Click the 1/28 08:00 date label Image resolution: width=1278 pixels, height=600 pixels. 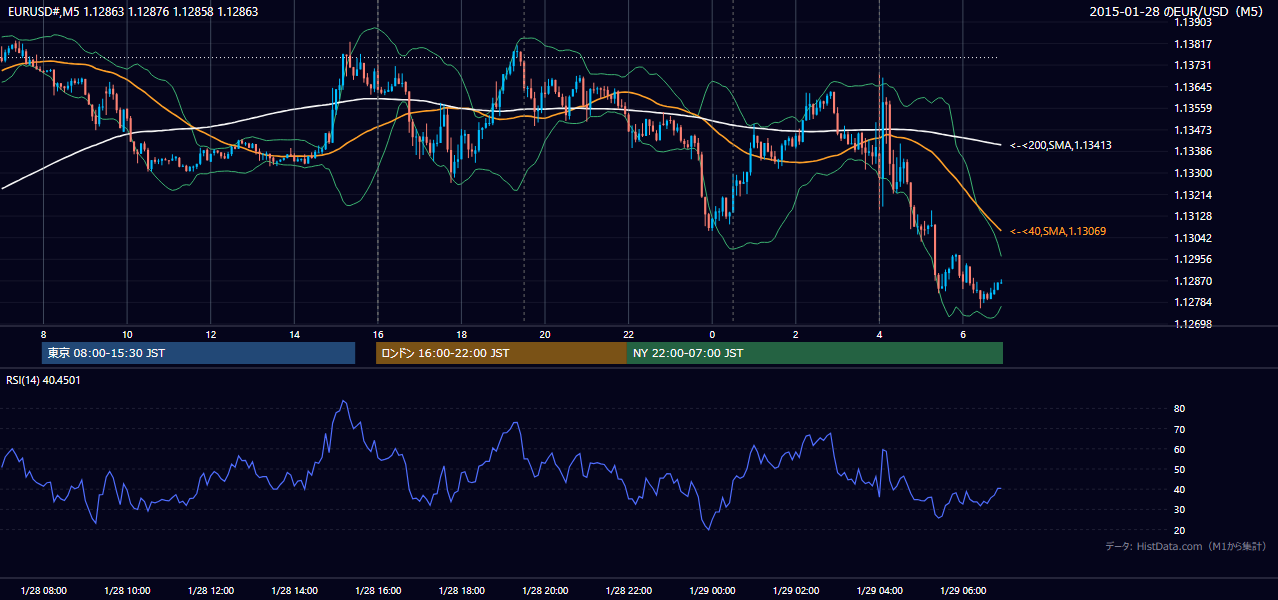pyautogui.click(x=43, y=591)
